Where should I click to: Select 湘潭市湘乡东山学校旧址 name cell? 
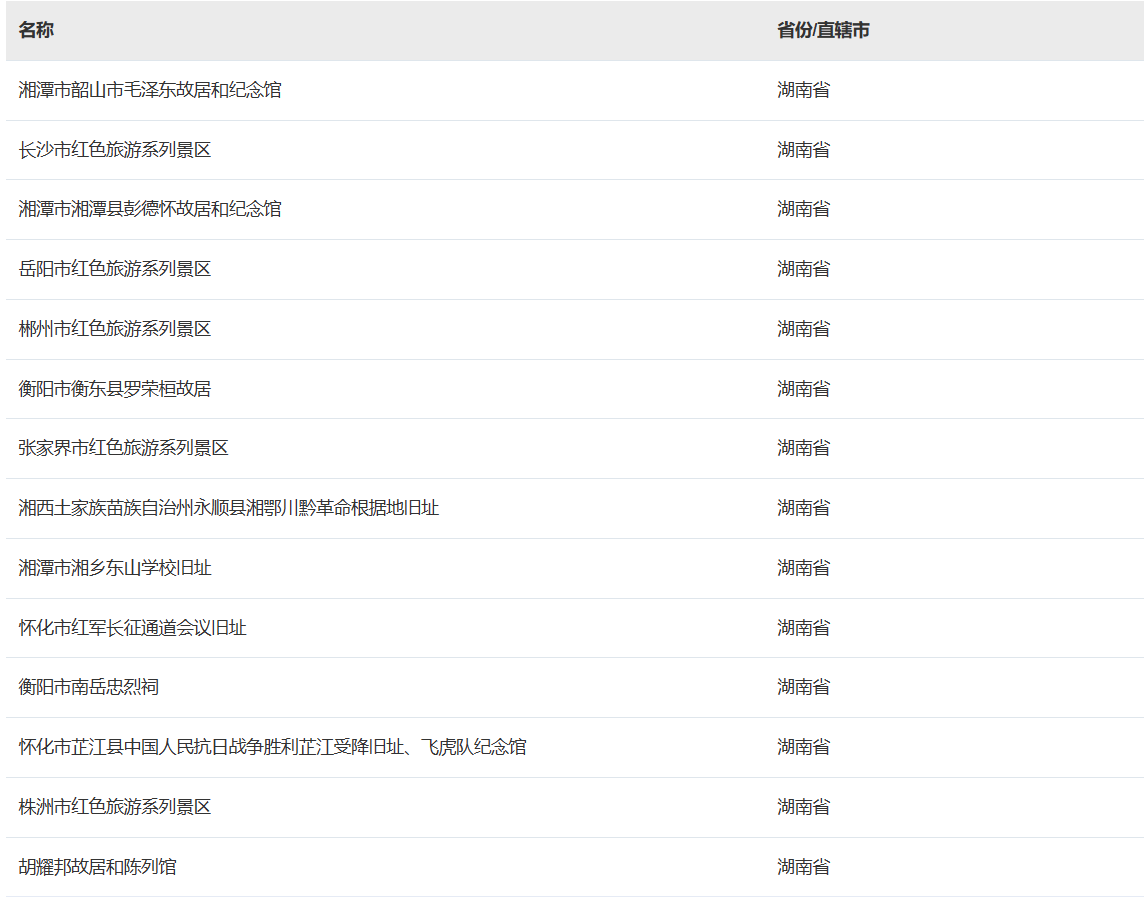pos(115,568)
